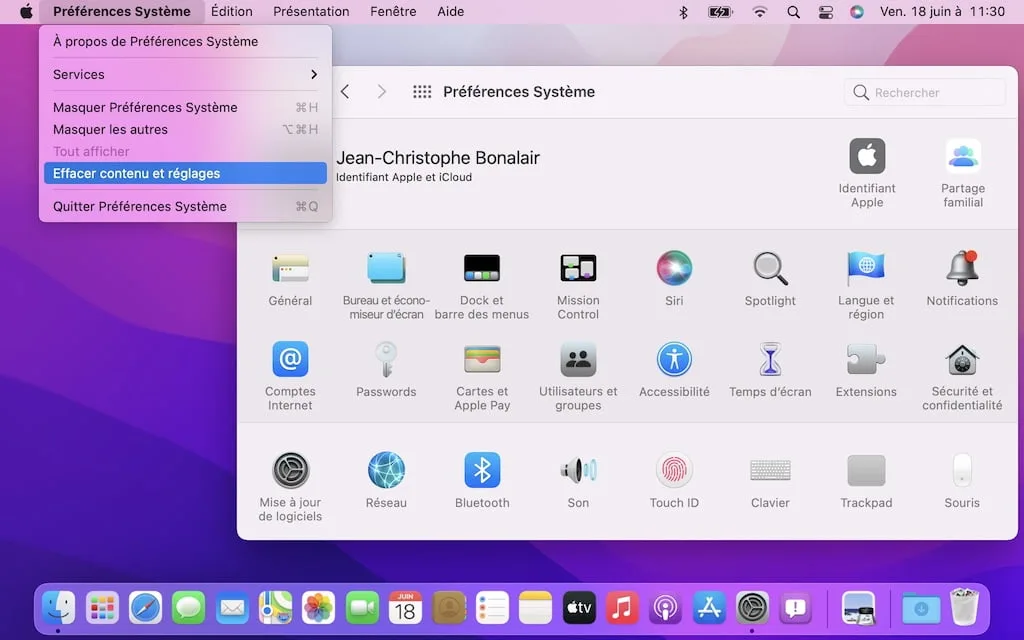
Task: Open the Fenêtre menu
Action: pos(393,12)
